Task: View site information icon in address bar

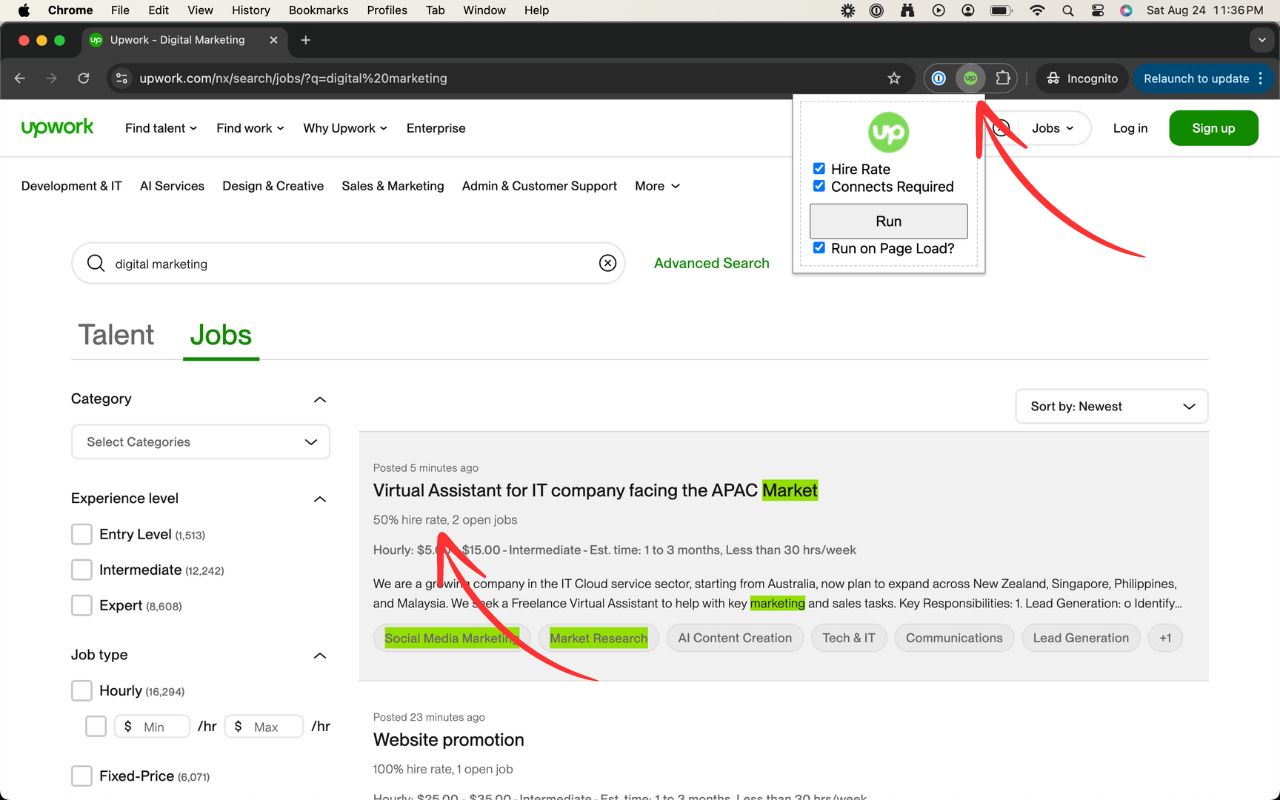Action: [x=121, y=78]
